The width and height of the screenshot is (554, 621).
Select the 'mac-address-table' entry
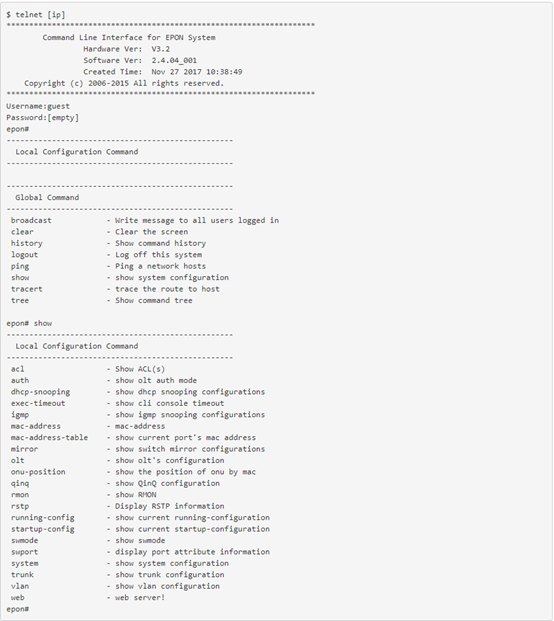(49, 437)
